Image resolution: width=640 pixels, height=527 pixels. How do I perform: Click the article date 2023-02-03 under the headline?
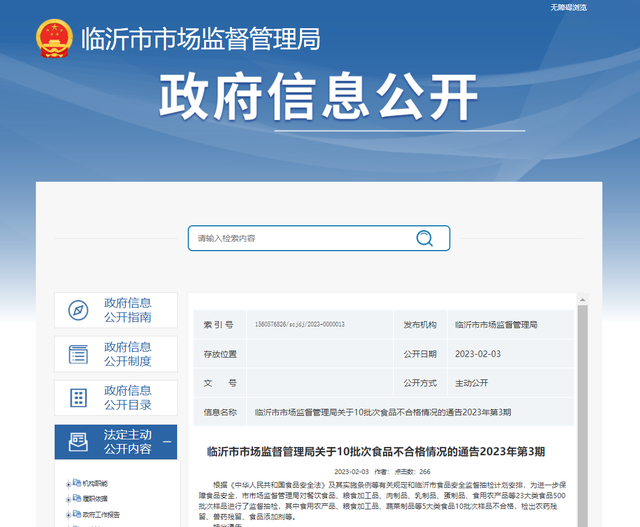pyautogui.click(x=351, y=471)
